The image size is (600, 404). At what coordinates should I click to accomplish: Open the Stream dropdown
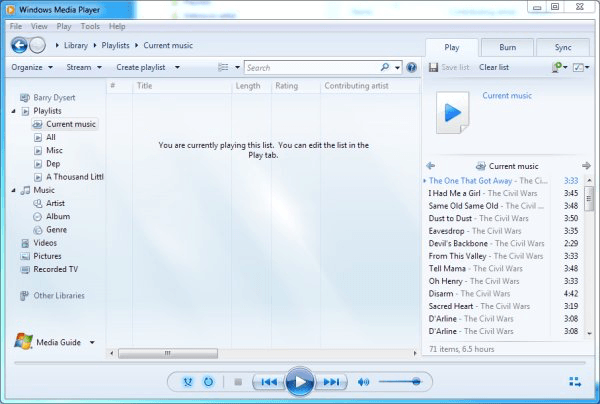pos(84,67)
